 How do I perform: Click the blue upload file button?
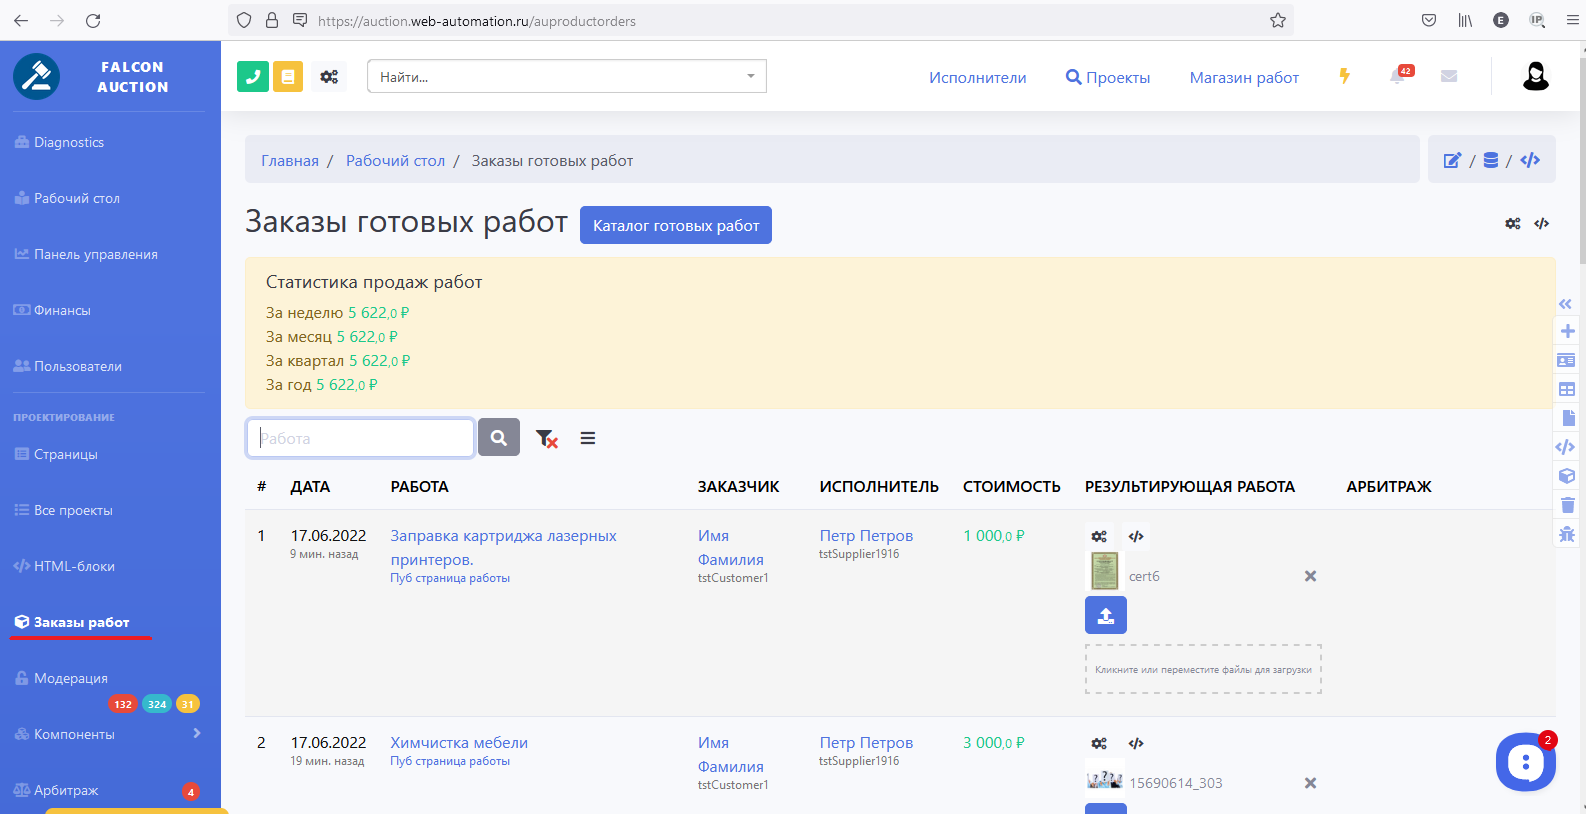1105,615
